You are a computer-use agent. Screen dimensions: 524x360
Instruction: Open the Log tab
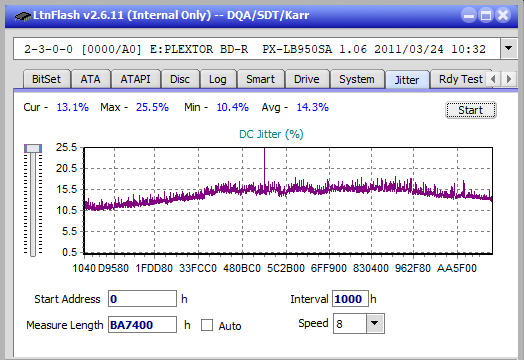coord(218,79)
